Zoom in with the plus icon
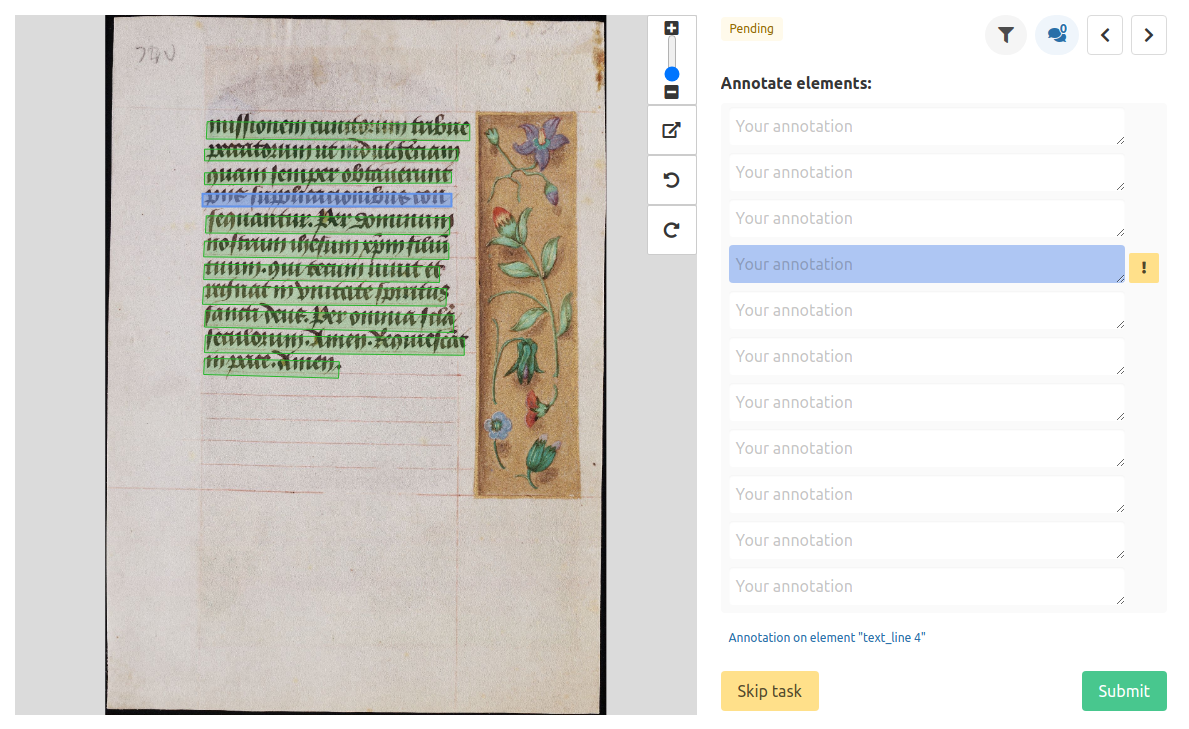The image size is (1189, 729). point(671,29)
